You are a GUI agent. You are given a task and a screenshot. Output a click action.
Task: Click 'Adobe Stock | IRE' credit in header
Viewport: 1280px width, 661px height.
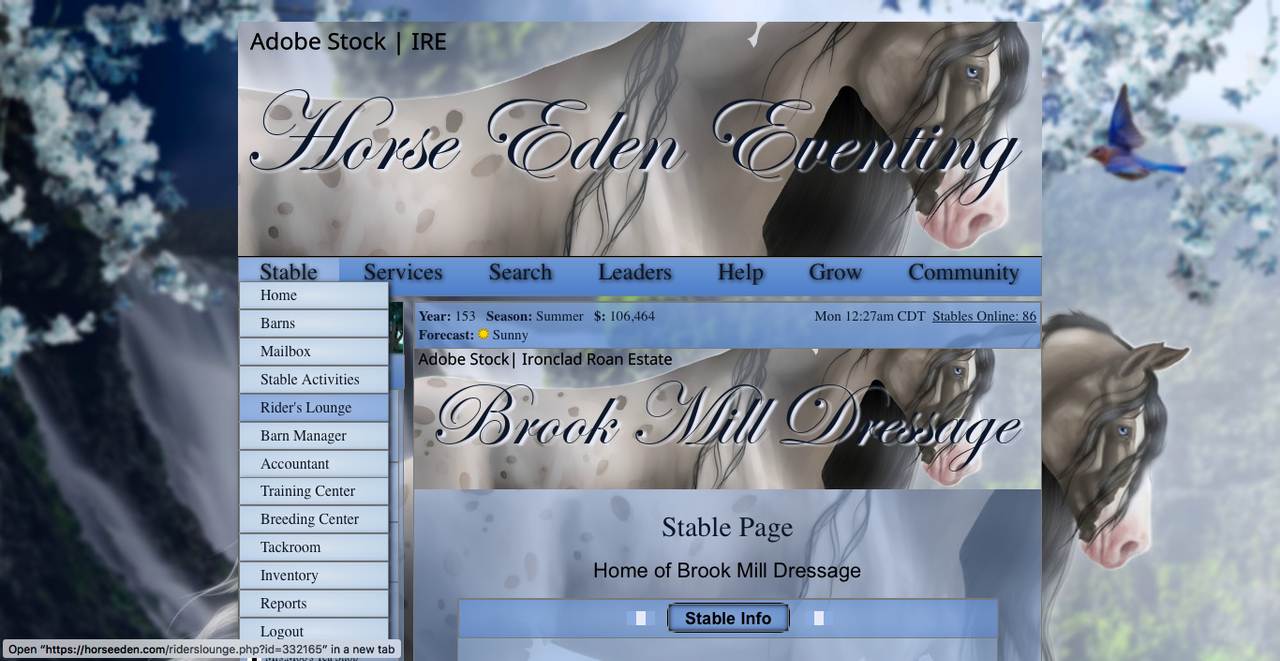click(348, 42)
